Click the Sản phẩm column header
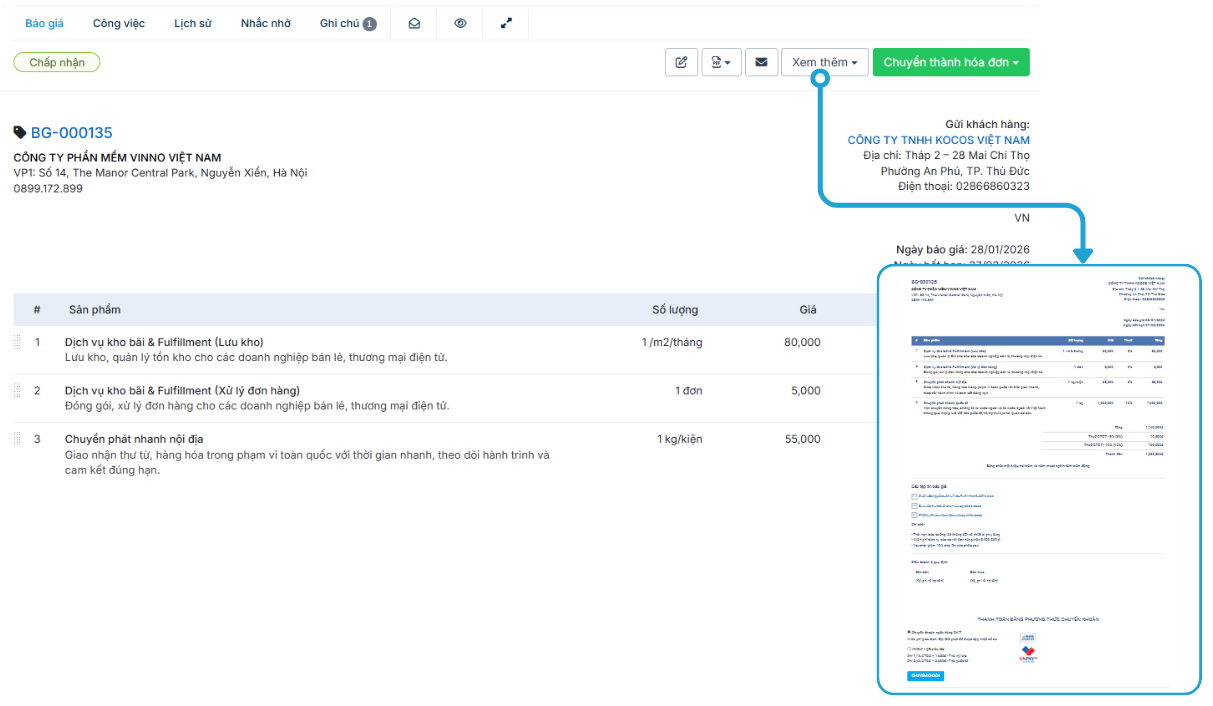The height and width of the screenshot is (706, 1213). 95,310
